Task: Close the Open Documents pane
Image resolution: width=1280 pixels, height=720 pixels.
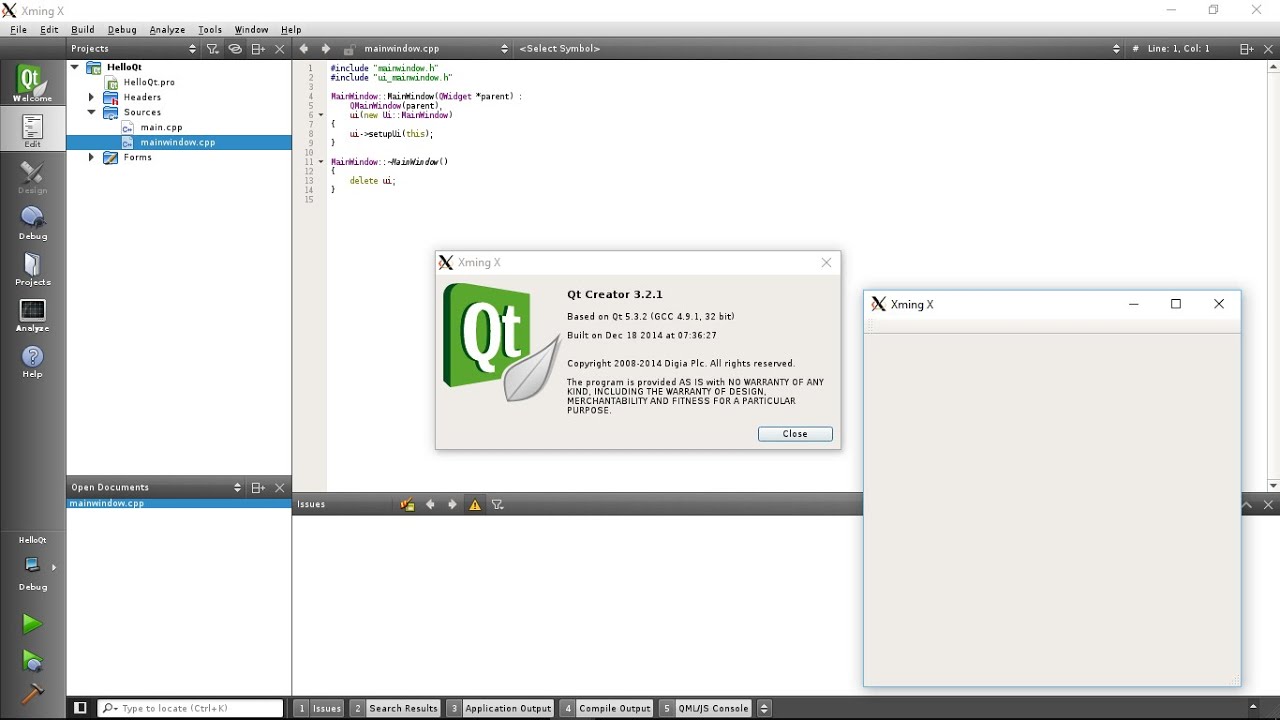Action: coord(280,487)
